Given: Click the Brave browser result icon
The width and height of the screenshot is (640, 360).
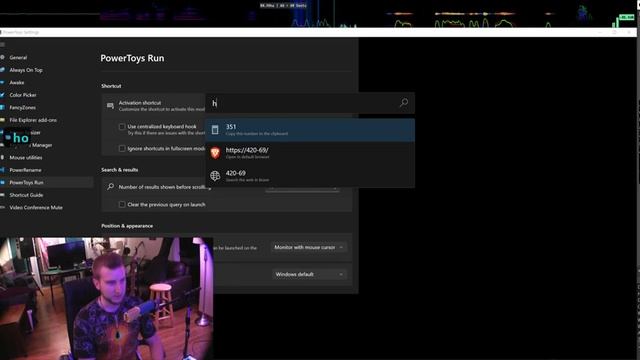Looking at the screenshot, I should (215, 153).
